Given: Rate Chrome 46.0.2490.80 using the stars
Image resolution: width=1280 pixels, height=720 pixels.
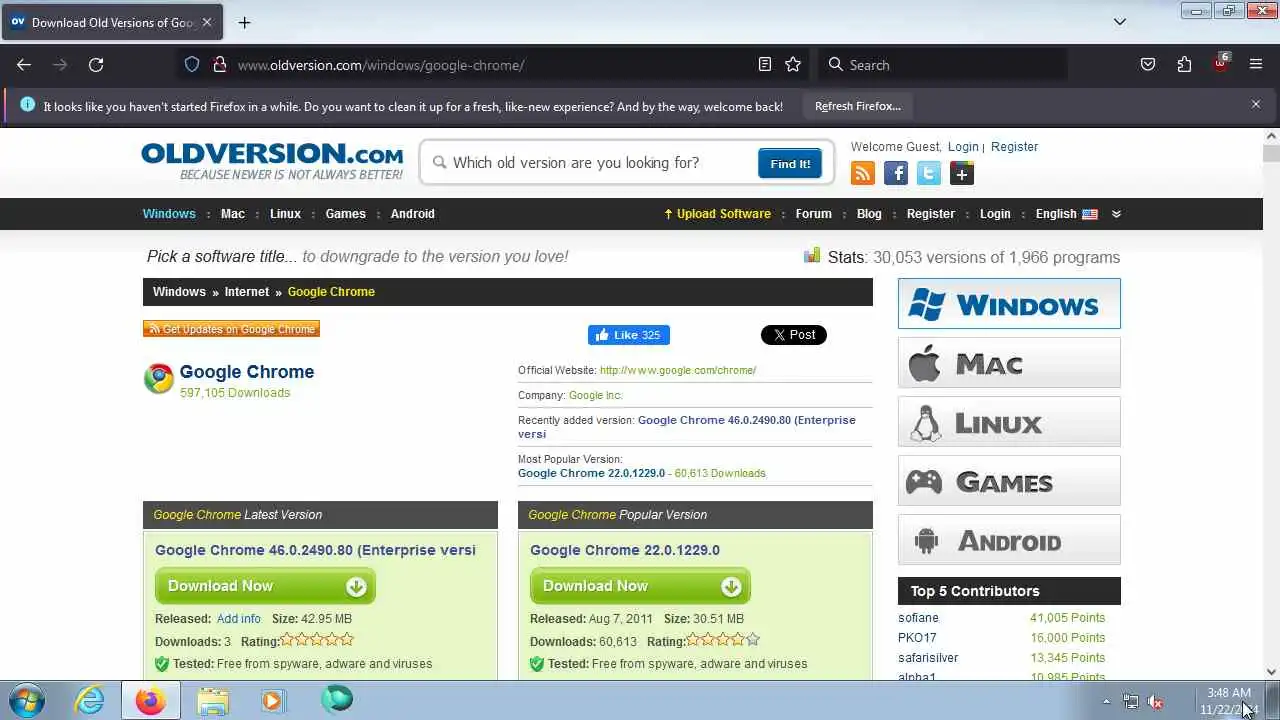Looking at the screenshot, I should pos(317,640).
